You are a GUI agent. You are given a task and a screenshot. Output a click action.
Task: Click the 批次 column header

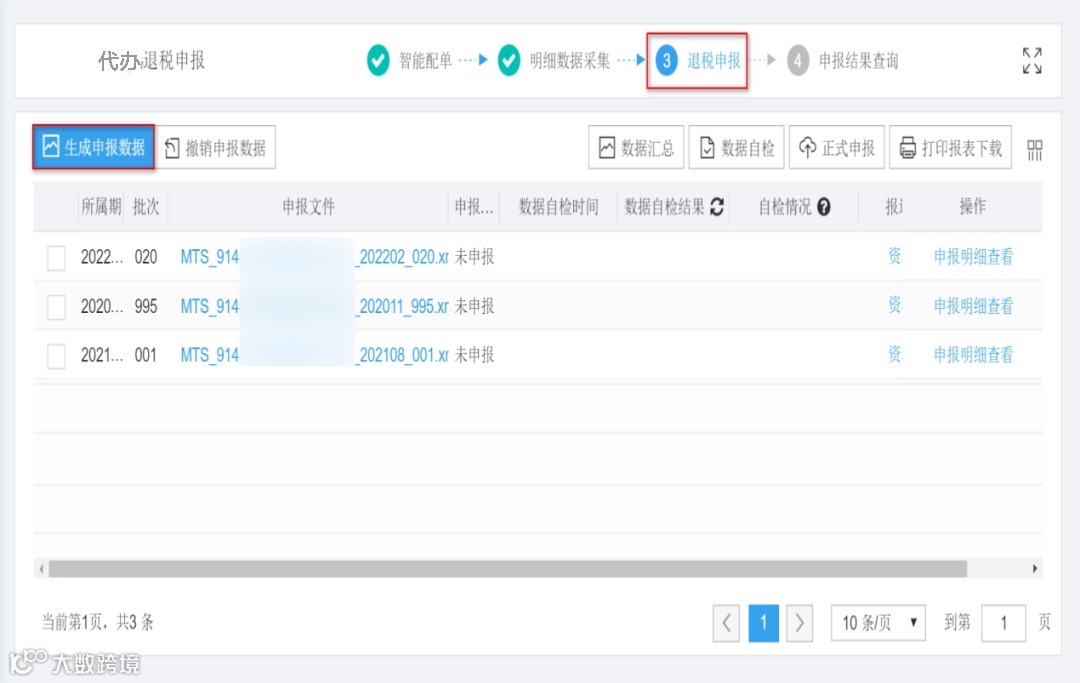coord(146,207)
